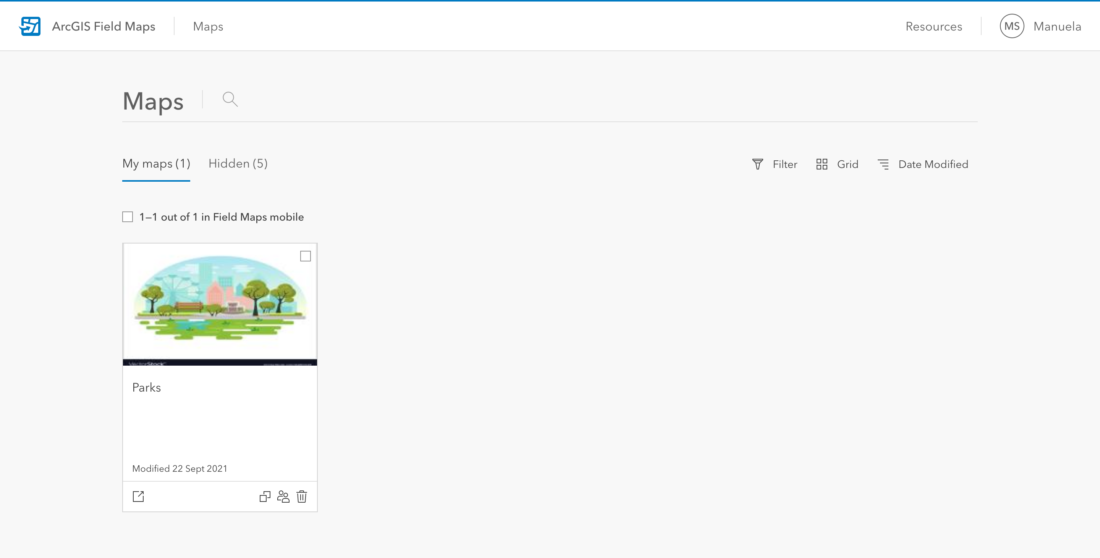
Task: Click the Parks map title
Action: point(147,387)
